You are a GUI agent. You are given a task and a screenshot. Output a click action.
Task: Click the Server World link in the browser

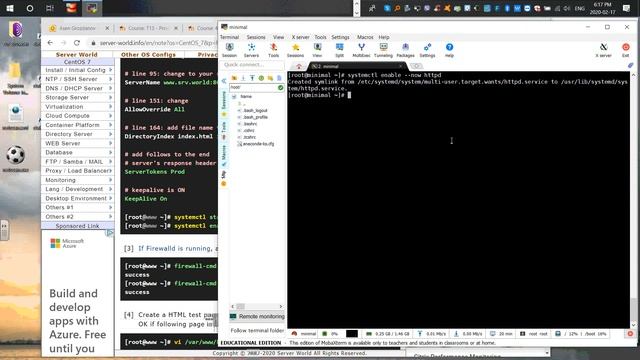coord(77,55)
